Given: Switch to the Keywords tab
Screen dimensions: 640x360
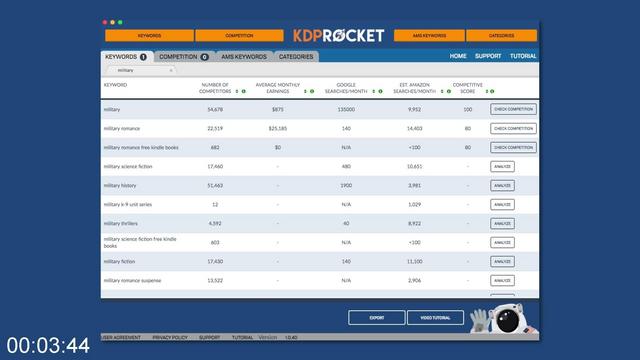Looking at the screenshot, I should (x=127, y=57).
